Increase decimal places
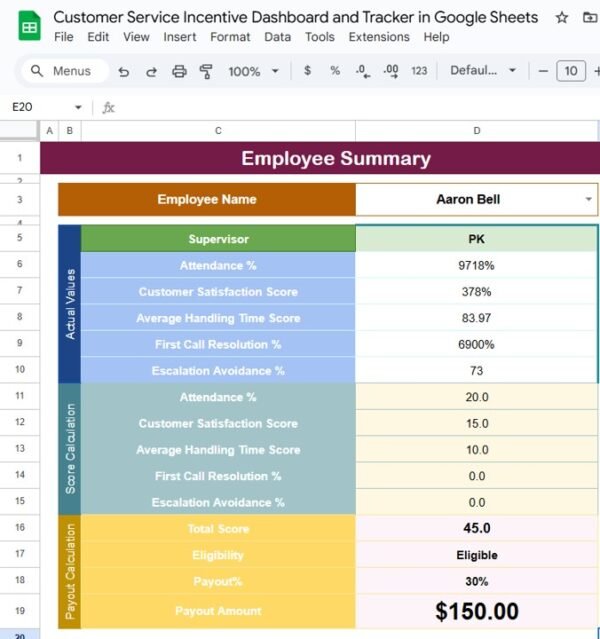Image resolution: width=600 pixels, height=639 pixels. pyautogui.click(x=391, y=71)
